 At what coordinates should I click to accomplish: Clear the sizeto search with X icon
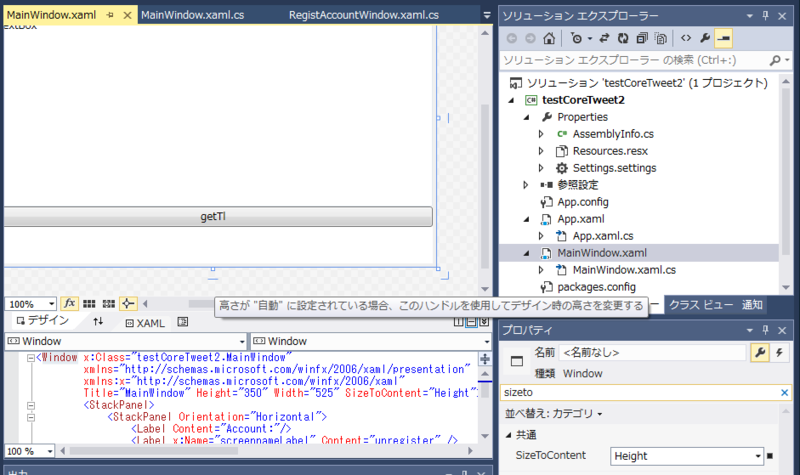click(x=784, y=392)
